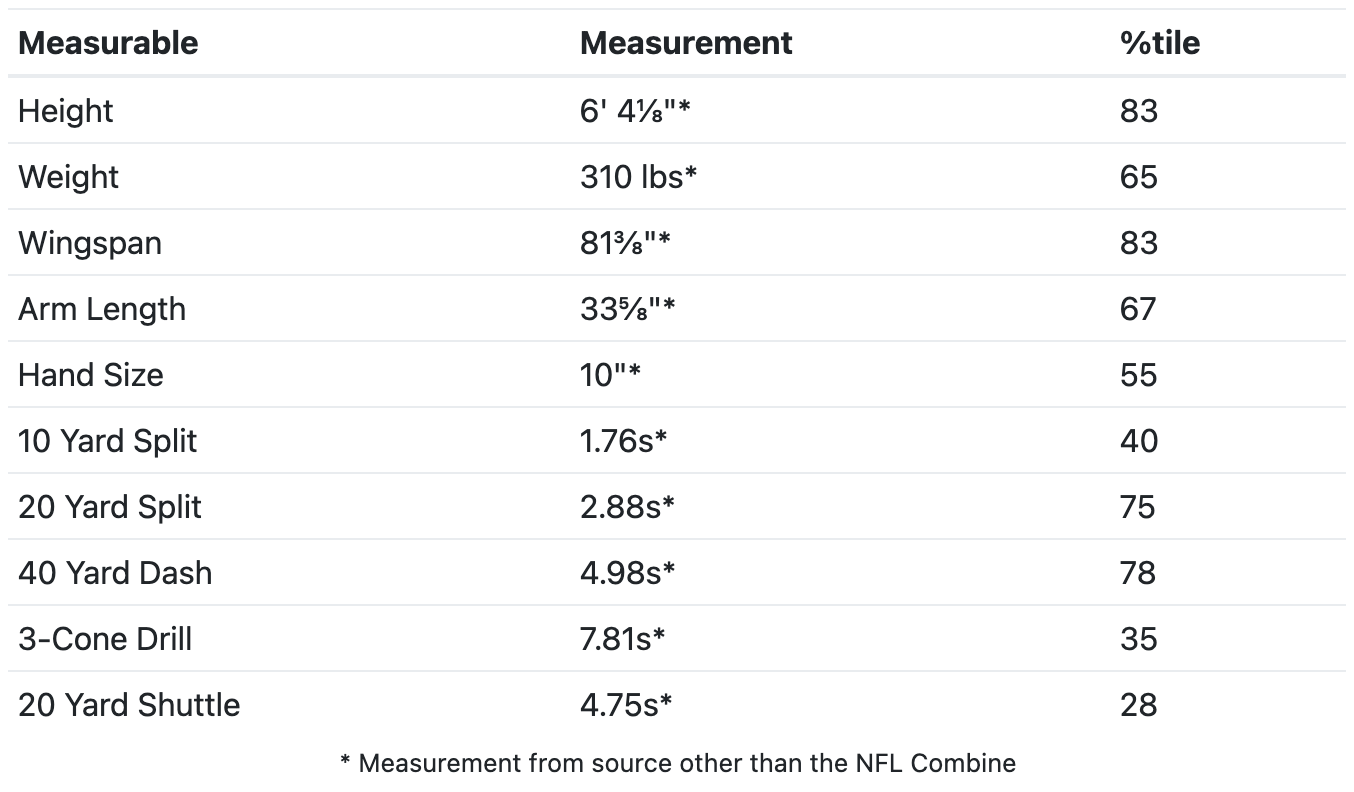Click the Measurement column header

[x=686, y=43]
